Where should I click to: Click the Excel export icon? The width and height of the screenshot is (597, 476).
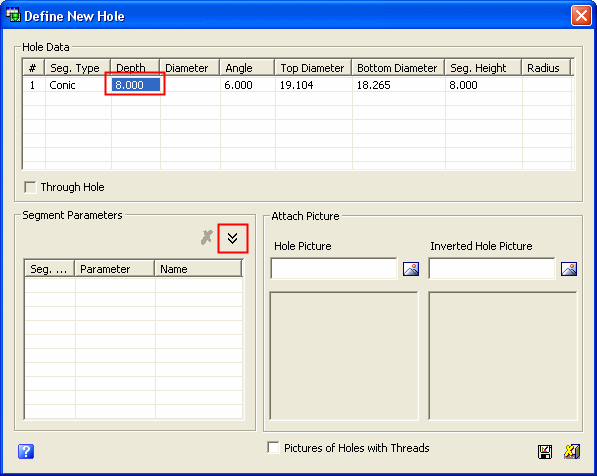pos(571,452)
